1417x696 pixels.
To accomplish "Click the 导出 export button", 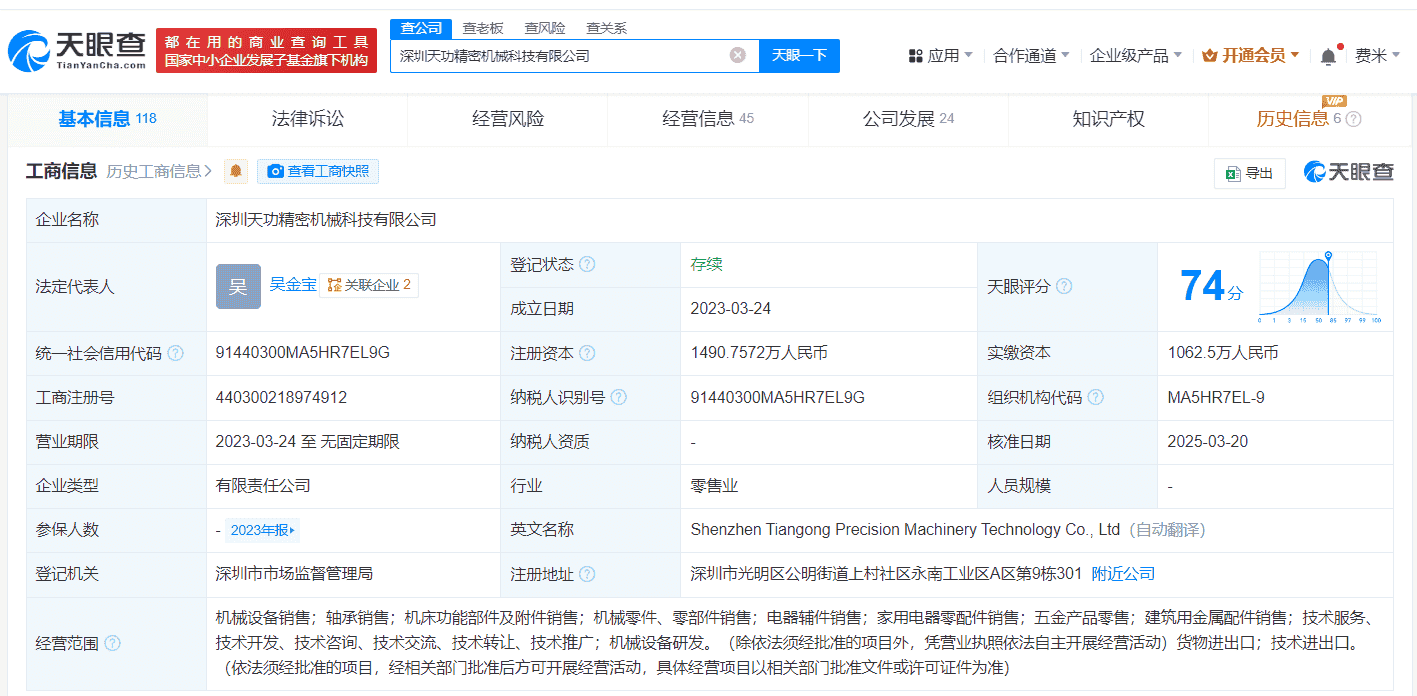I will pyautogui.click(x=1249, y=173).
